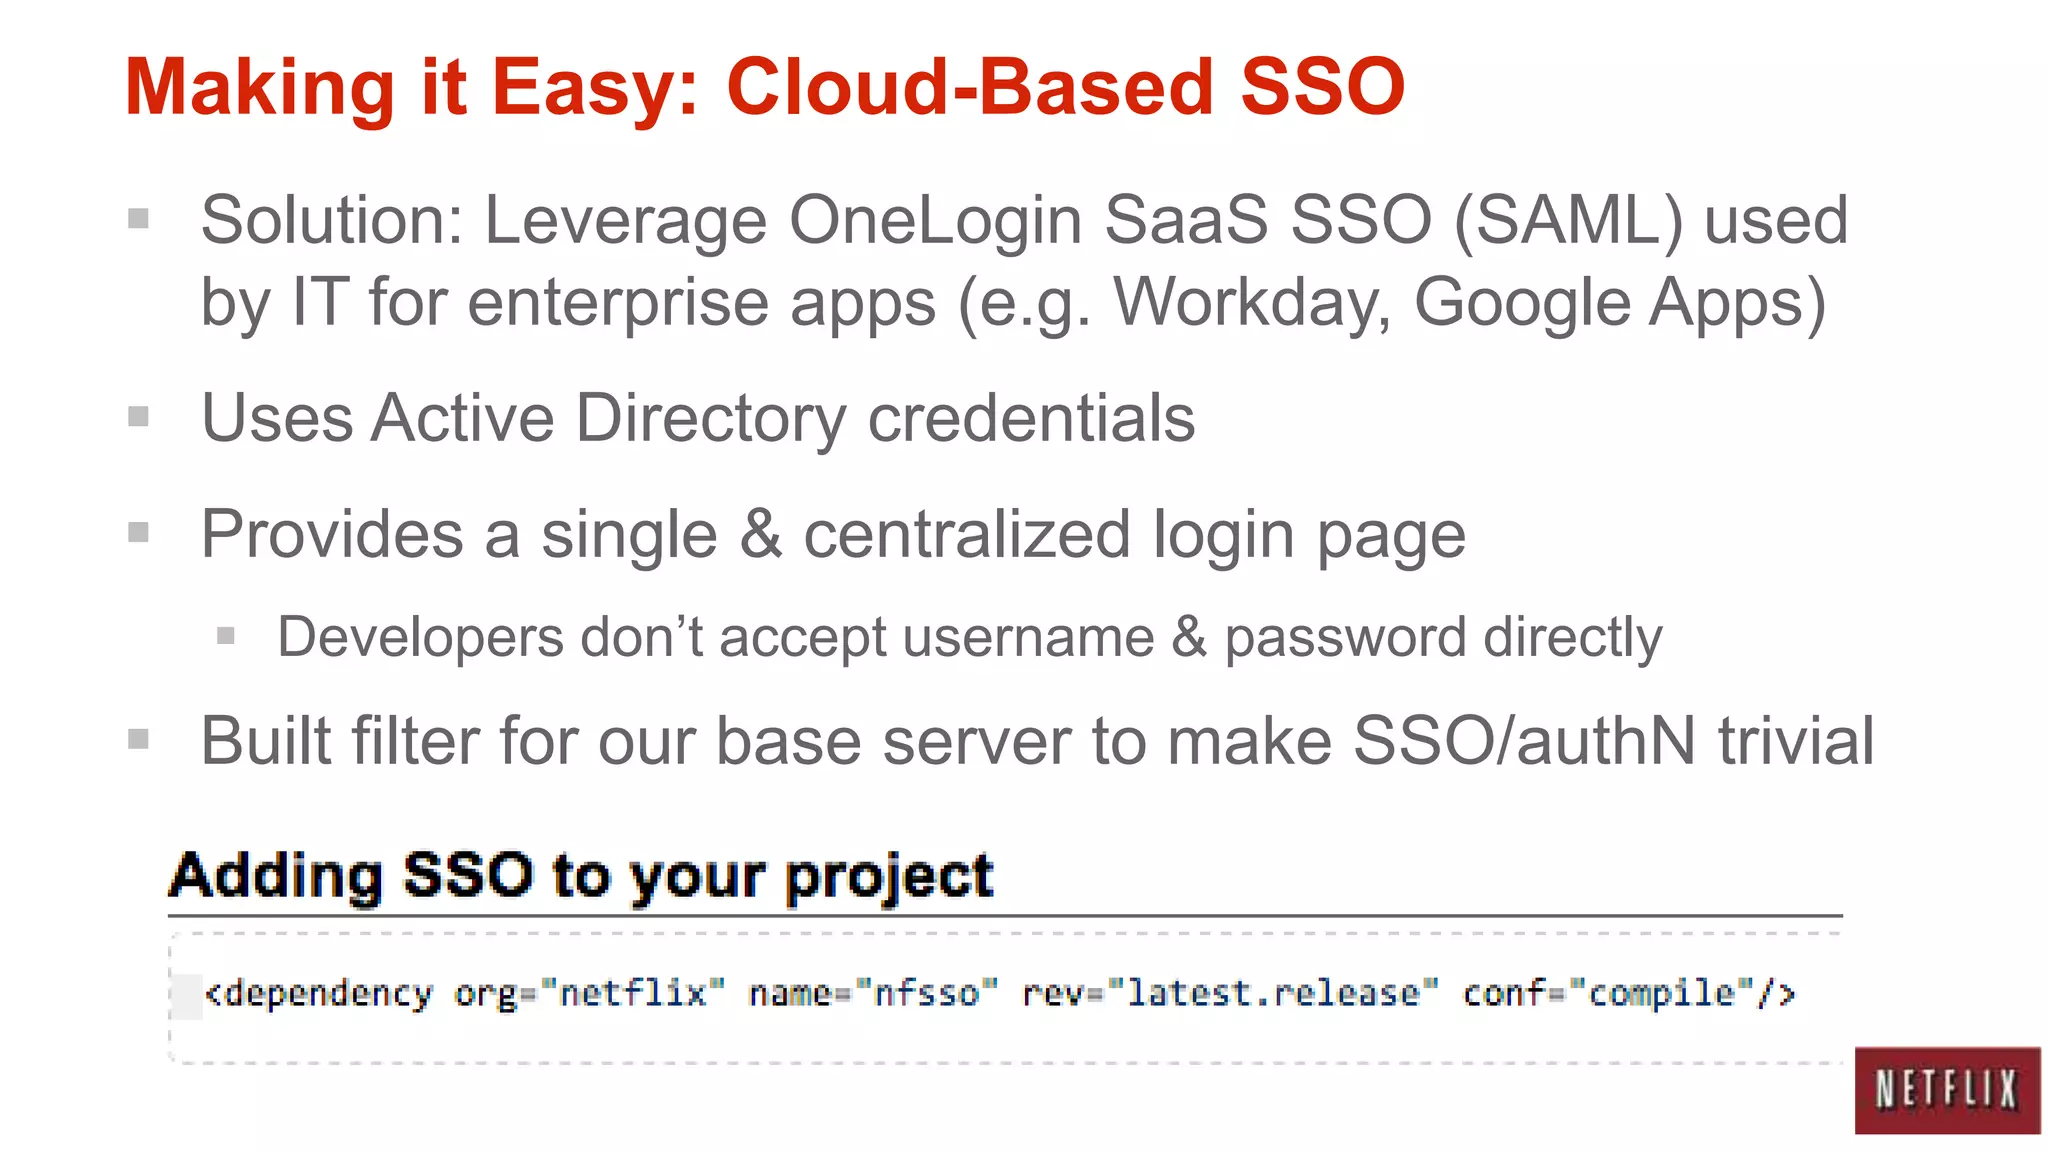This screenshot has height=1152, width=2048.
Task: Click 'Built filter for our base server' bullet
Action: [x=1037, y=741]
